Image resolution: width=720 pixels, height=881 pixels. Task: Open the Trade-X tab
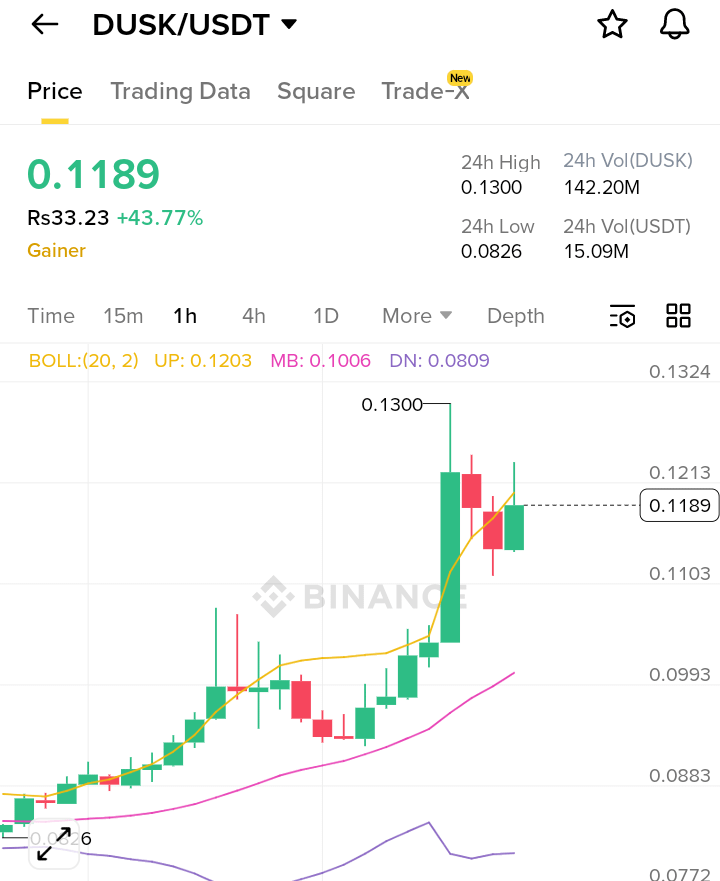click(x=425, y=91)
